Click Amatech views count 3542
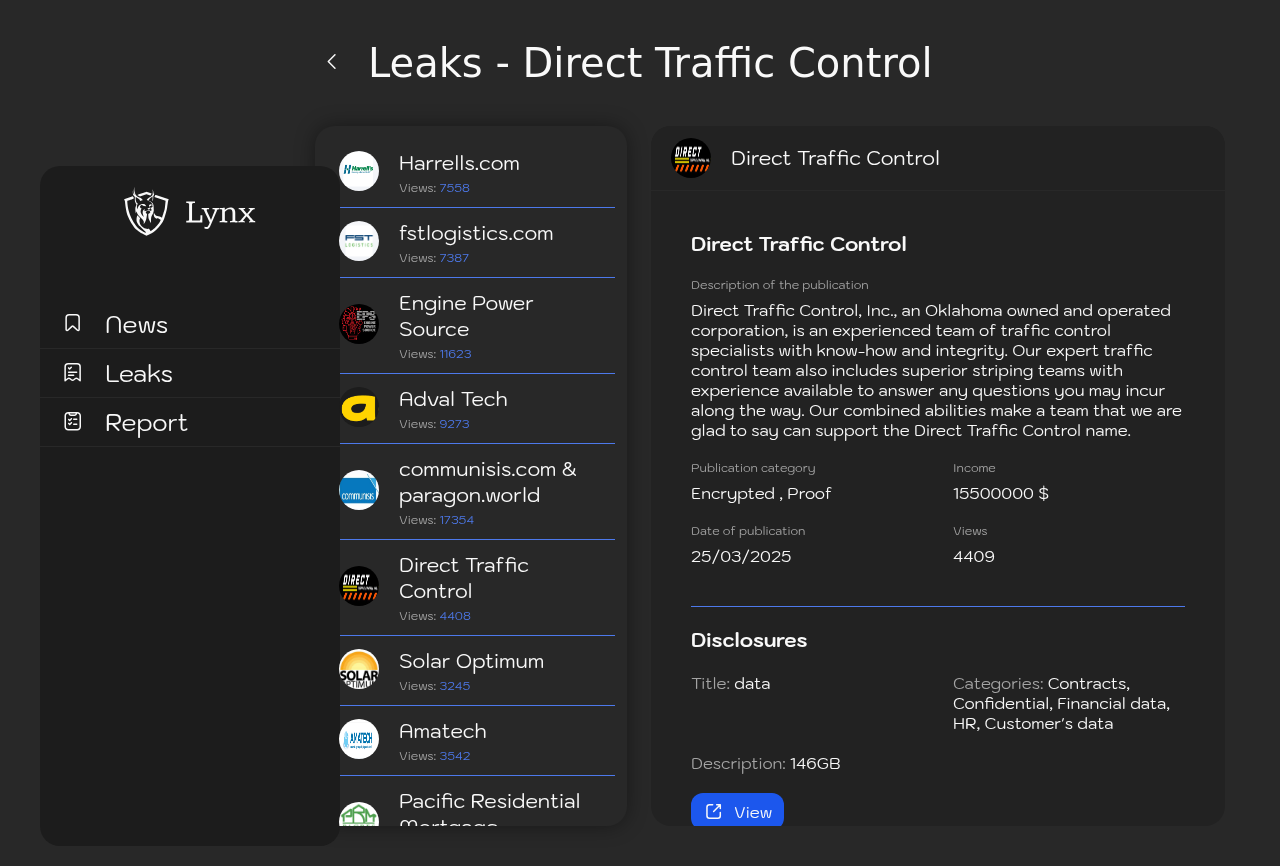Screen dimensions: 1280x866 coord(455,756)
